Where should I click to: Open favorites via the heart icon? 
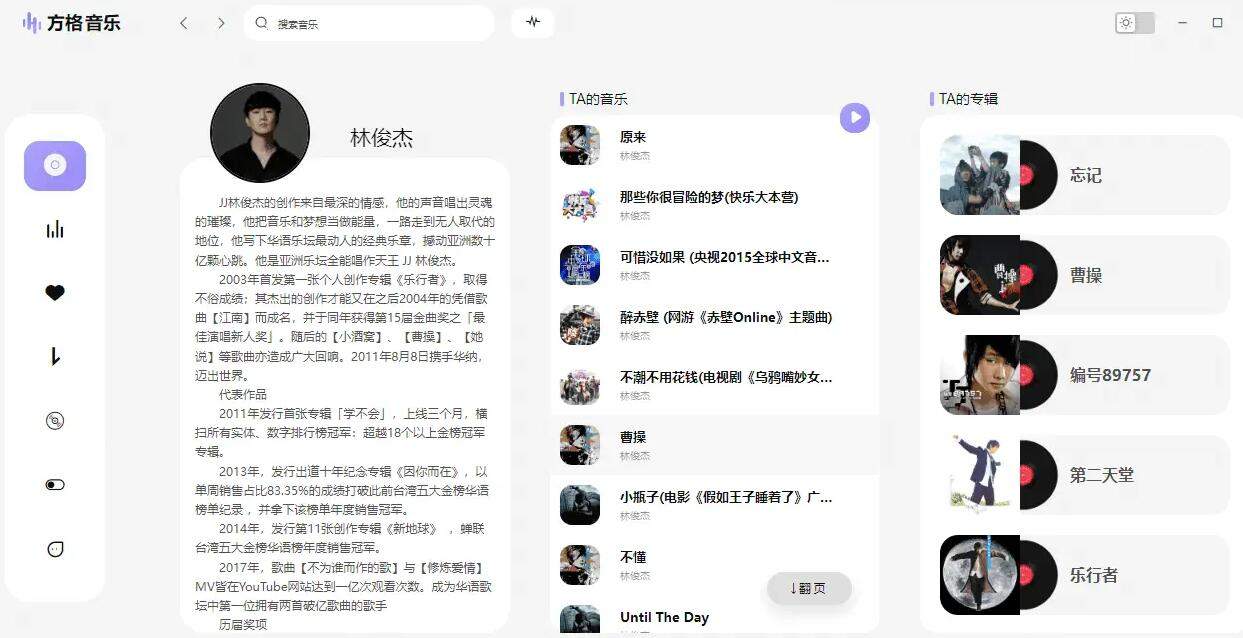point(55,293)
